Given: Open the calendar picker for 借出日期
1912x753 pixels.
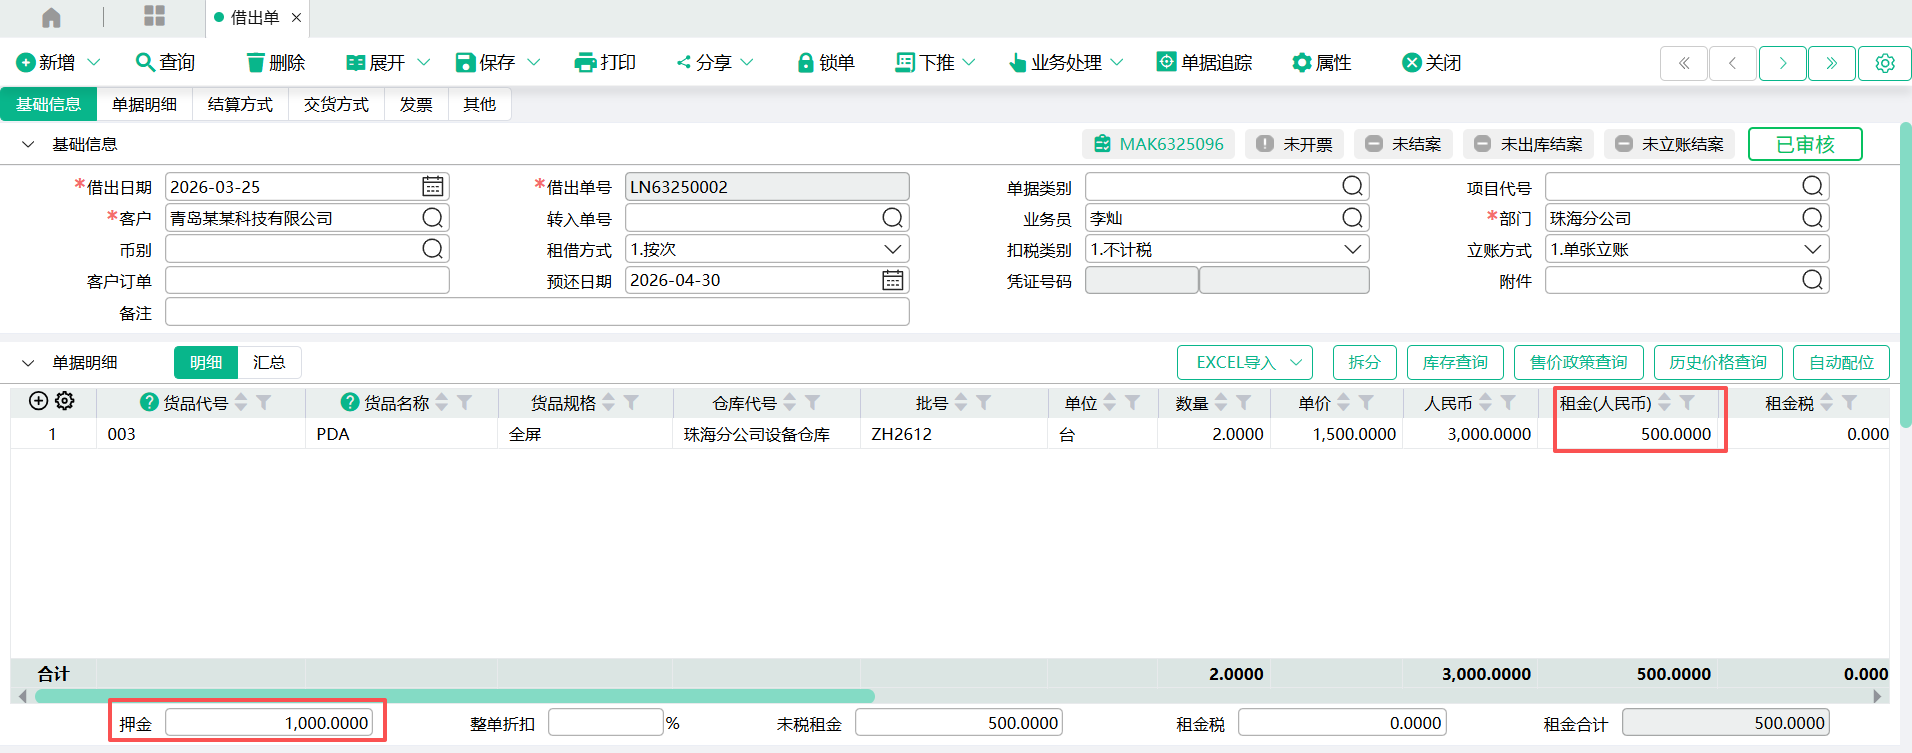Looking at the screenshot, I should (432, 187).
